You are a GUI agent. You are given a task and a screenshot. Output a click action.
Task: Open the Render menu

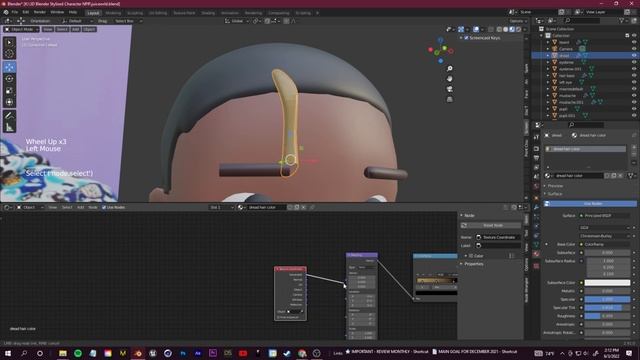40,12
